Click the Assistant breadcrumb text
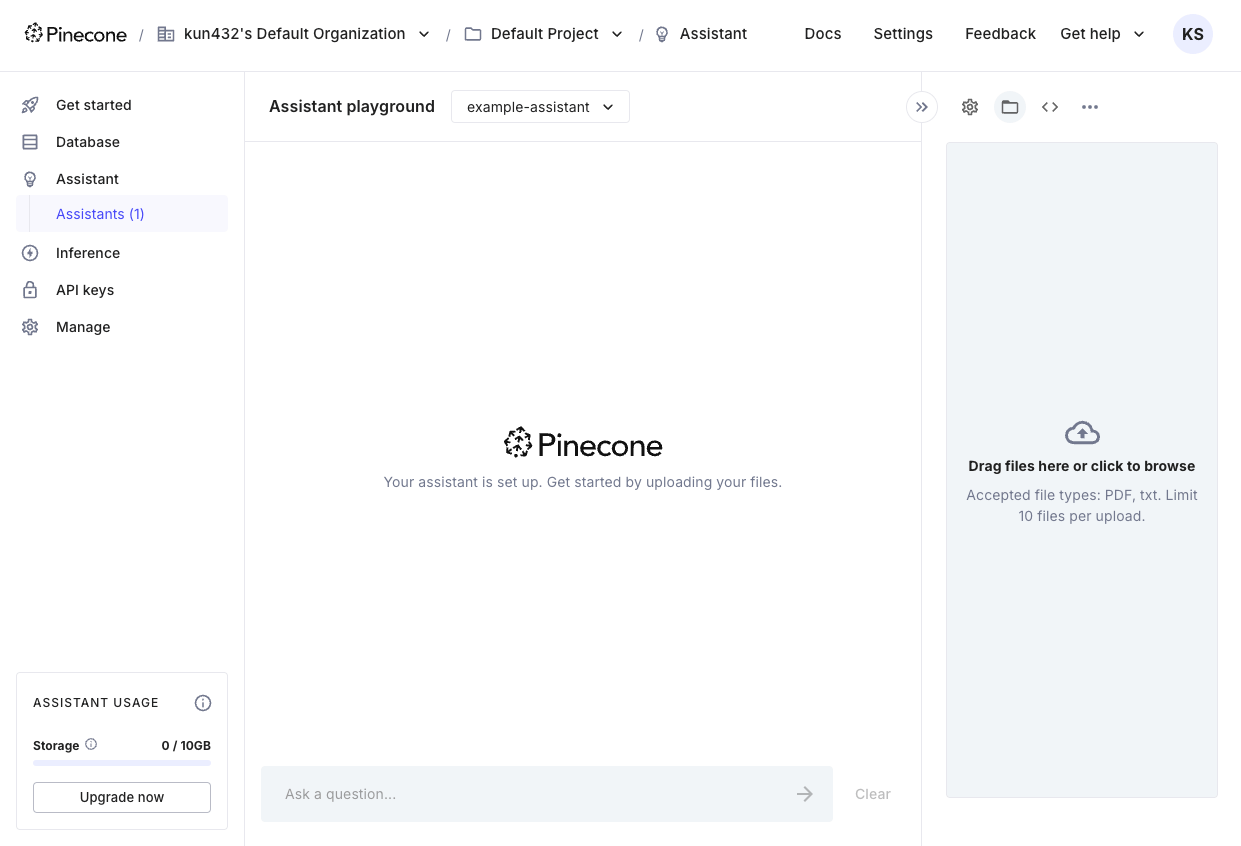This screenshot has width=1241, height=846. click(713, 34)
